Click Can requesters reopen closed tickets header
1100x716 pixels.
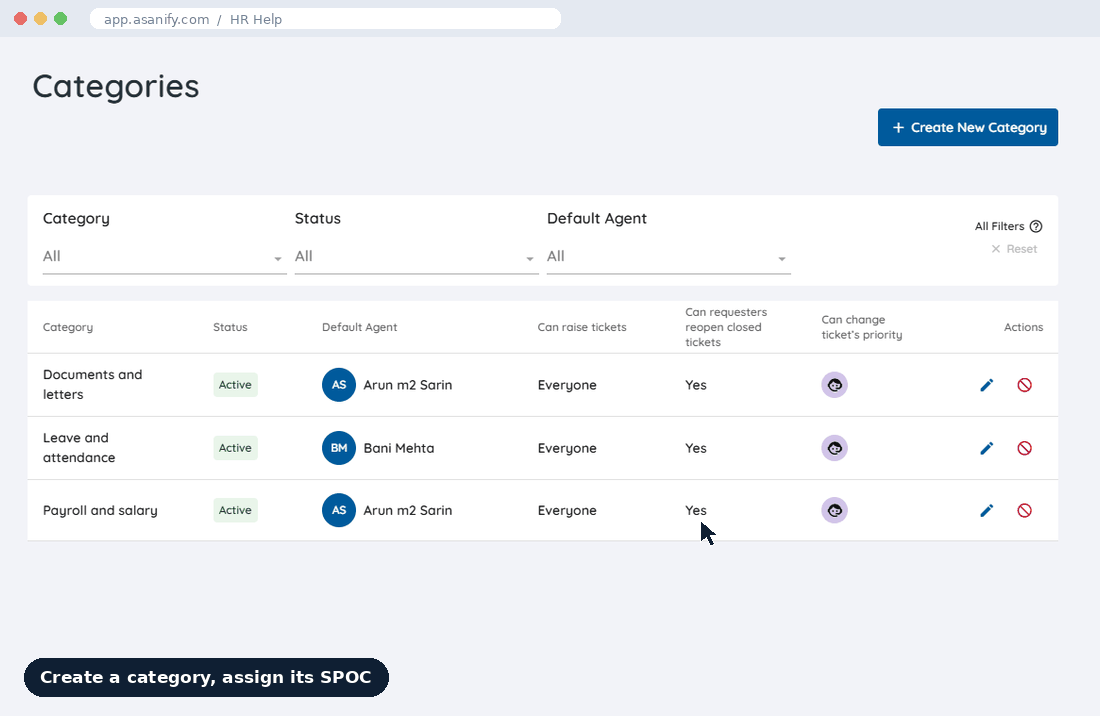pyautogui.click(x=726, y=327)
